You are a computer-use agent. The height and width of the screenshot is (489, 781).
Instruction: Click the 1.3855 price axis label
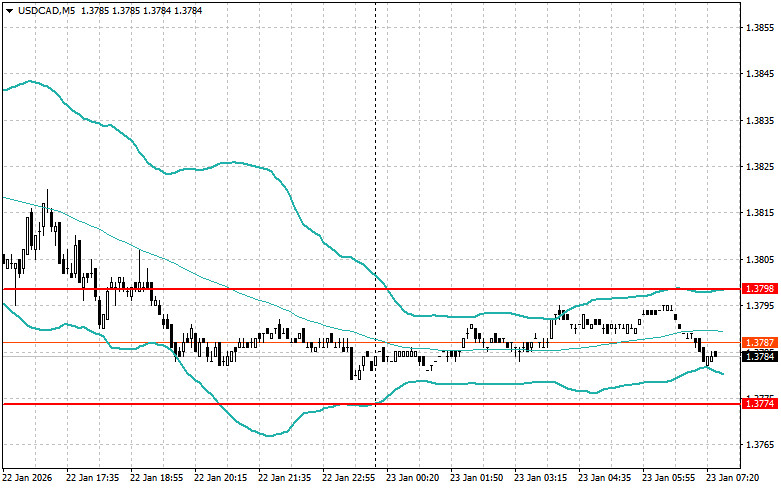click(761, 28)
